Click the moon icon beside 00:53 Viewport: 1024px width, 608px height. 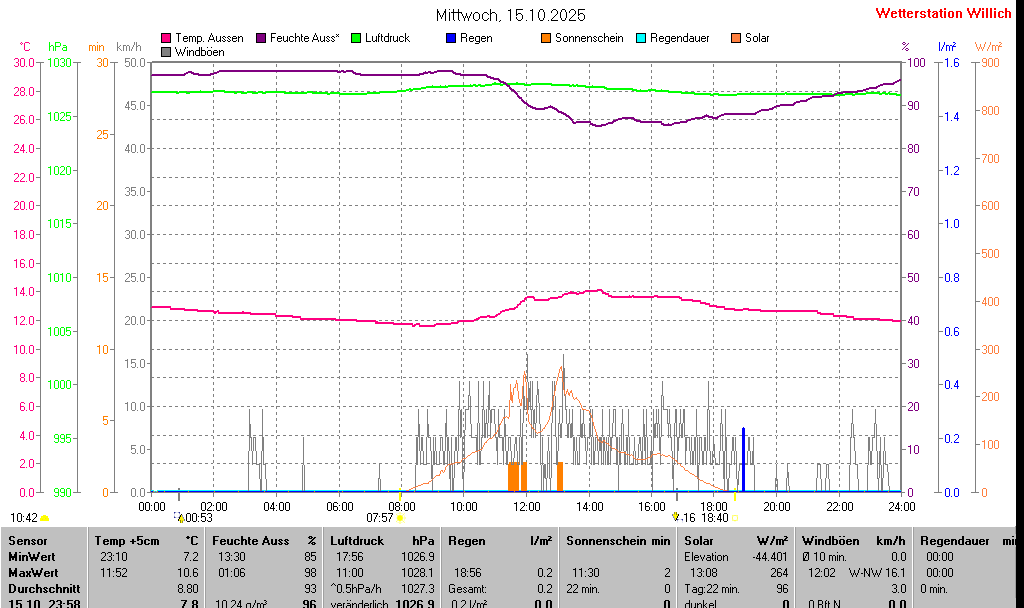(179, 518)
